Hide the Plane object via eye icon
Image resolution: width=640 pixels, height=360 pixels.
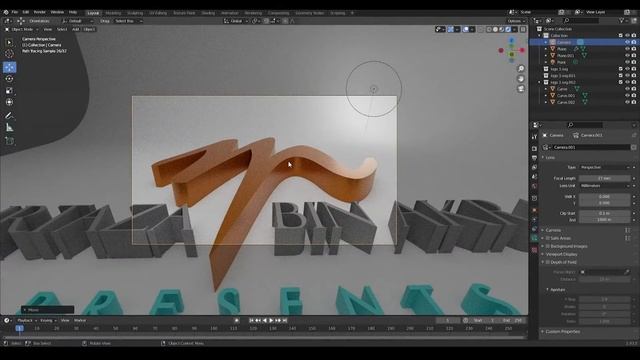coord(627,49)
